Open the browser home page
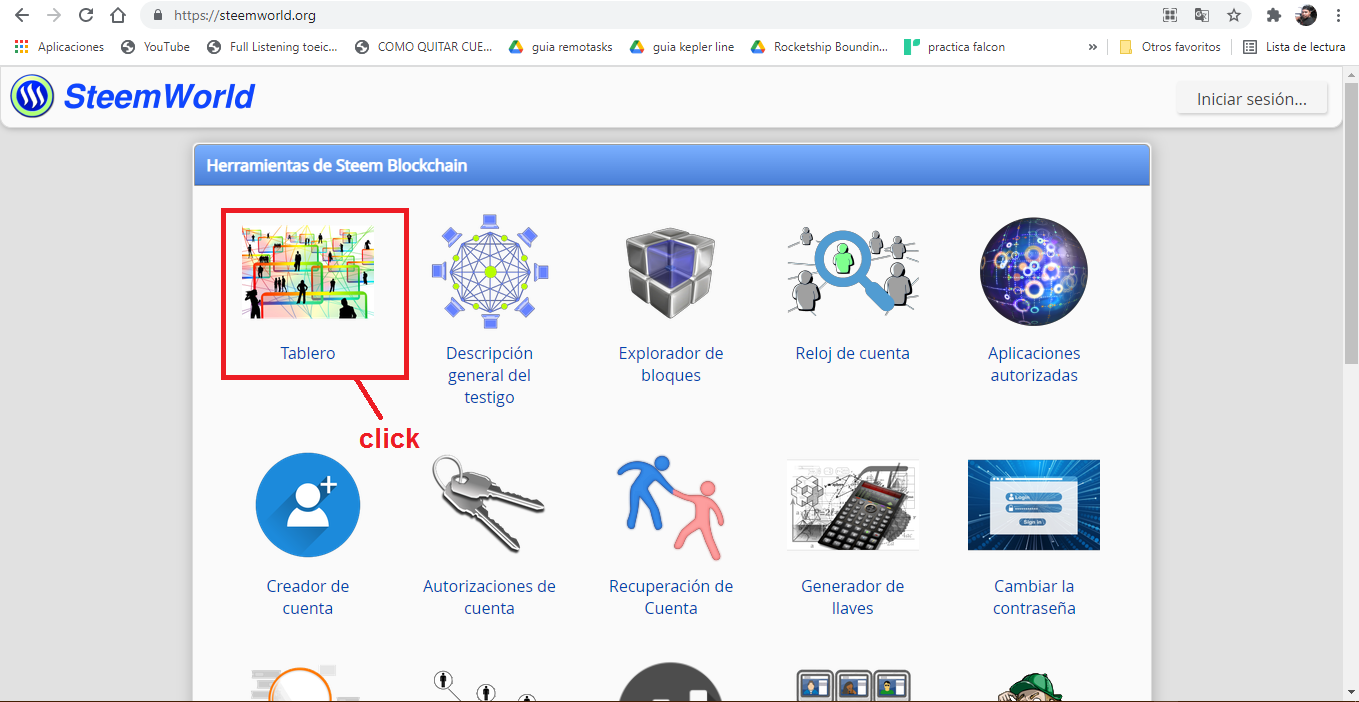Image resolution: width=1359 pixels, height=702 pixels. tap(118, 16)
